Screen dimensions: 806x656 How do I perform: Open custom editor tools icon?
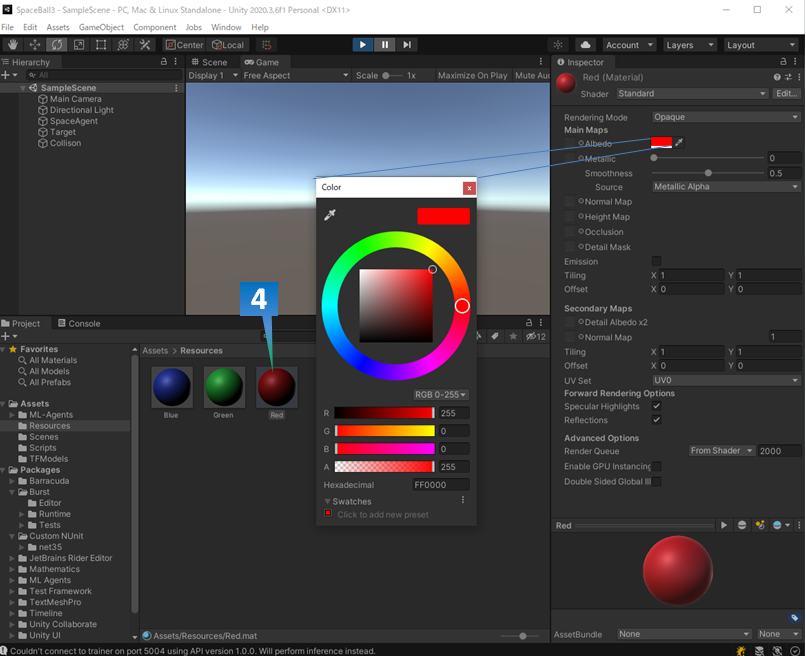[145, 45]
